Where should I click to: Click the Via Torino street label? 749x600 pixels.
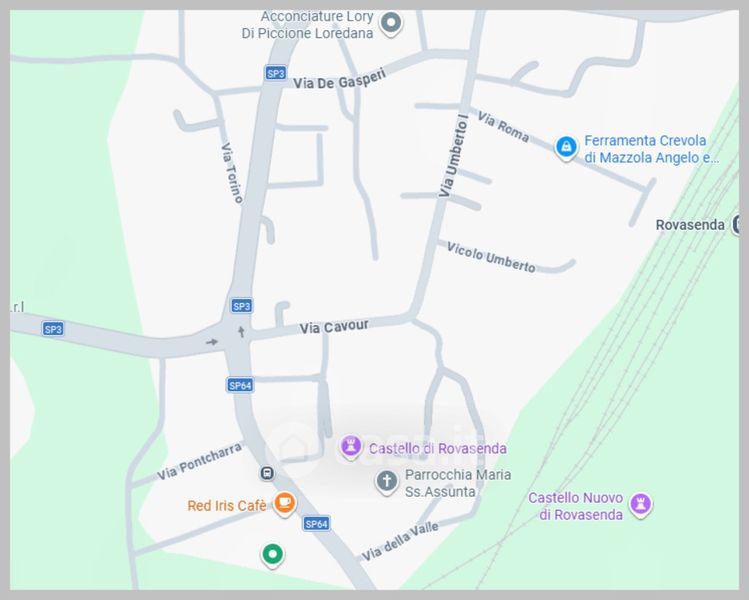click(x=232, y=172)
